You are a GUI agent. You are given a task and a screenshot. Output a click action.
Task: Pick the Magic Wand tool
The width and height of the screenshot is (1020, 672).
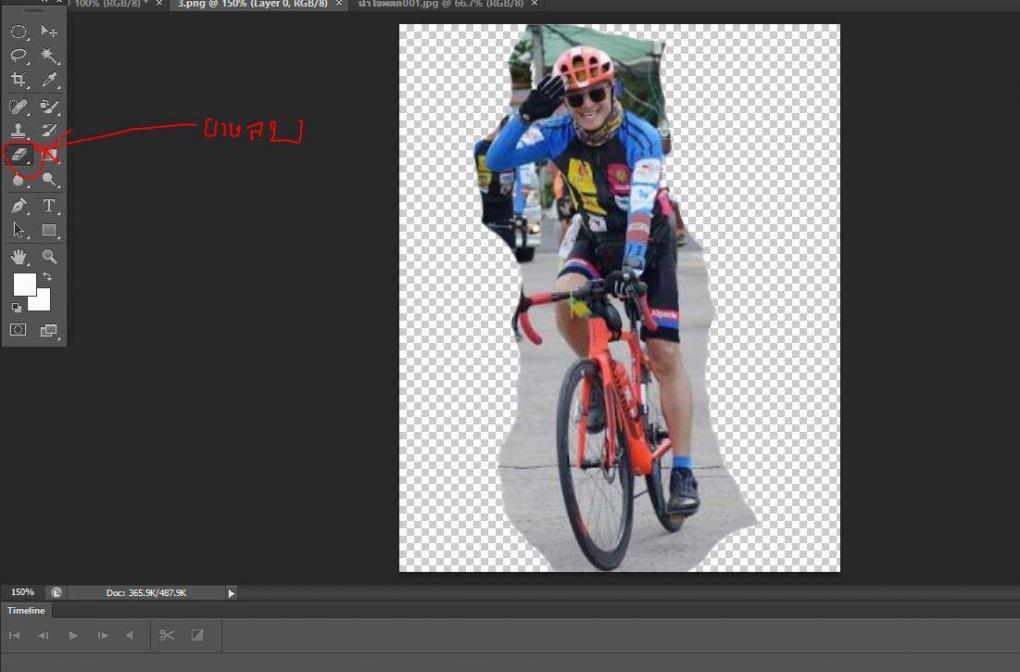tap(49, 56)
